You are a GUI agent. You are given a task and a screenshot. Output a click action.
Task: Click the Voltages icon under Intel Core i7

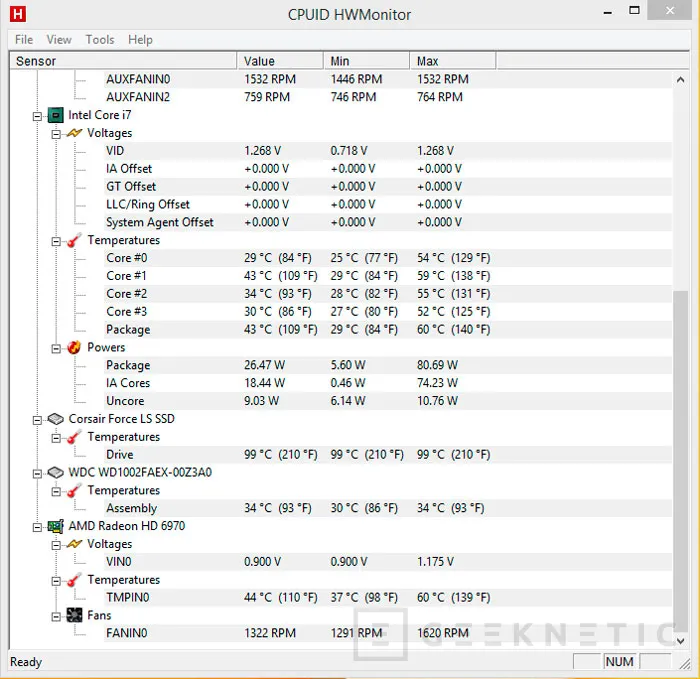75,133
